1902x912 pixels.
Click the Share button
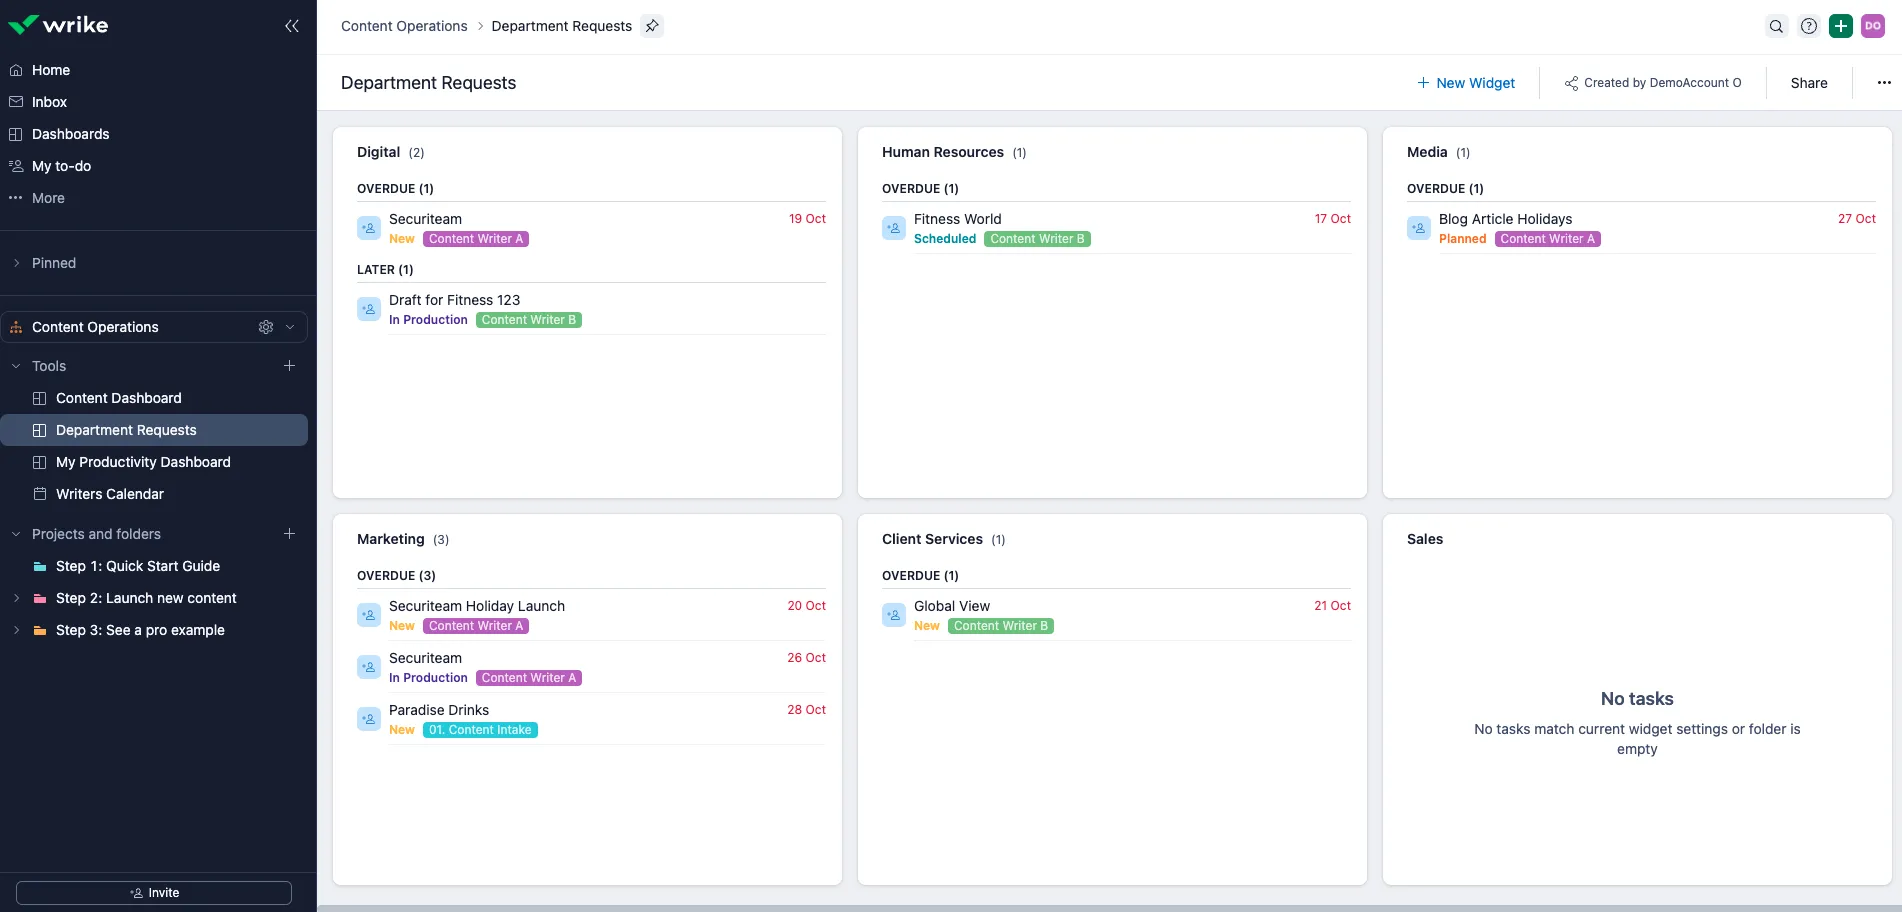point(1809,83)
